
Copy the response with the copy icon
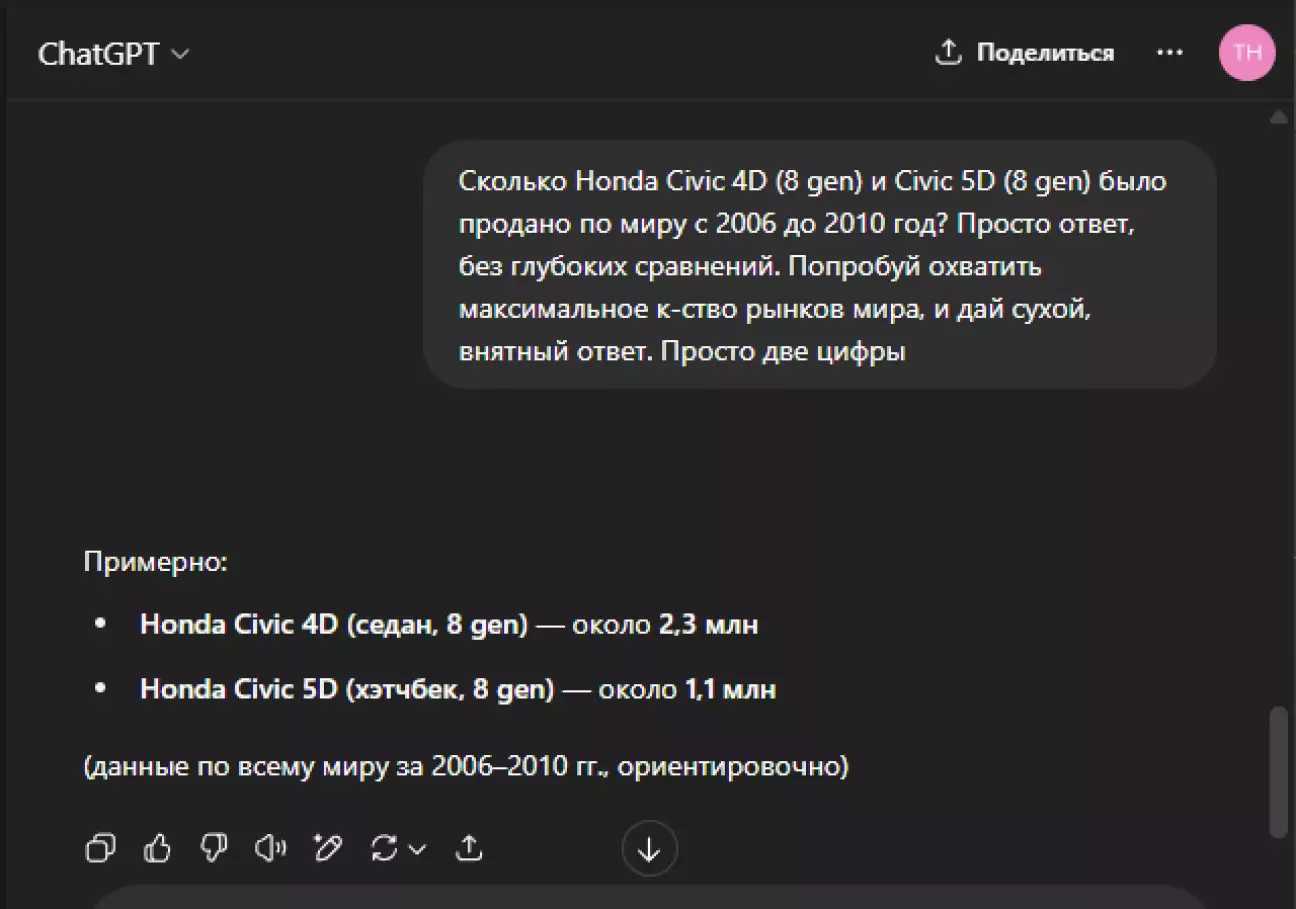[101, 849]
